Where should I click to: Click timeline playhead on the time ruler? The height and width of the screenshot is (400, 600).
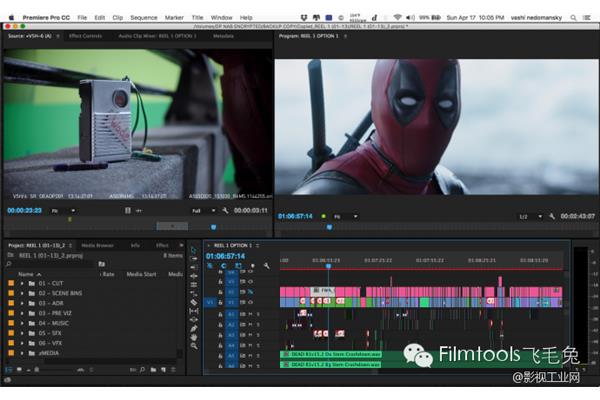click(x=328, y=265)
